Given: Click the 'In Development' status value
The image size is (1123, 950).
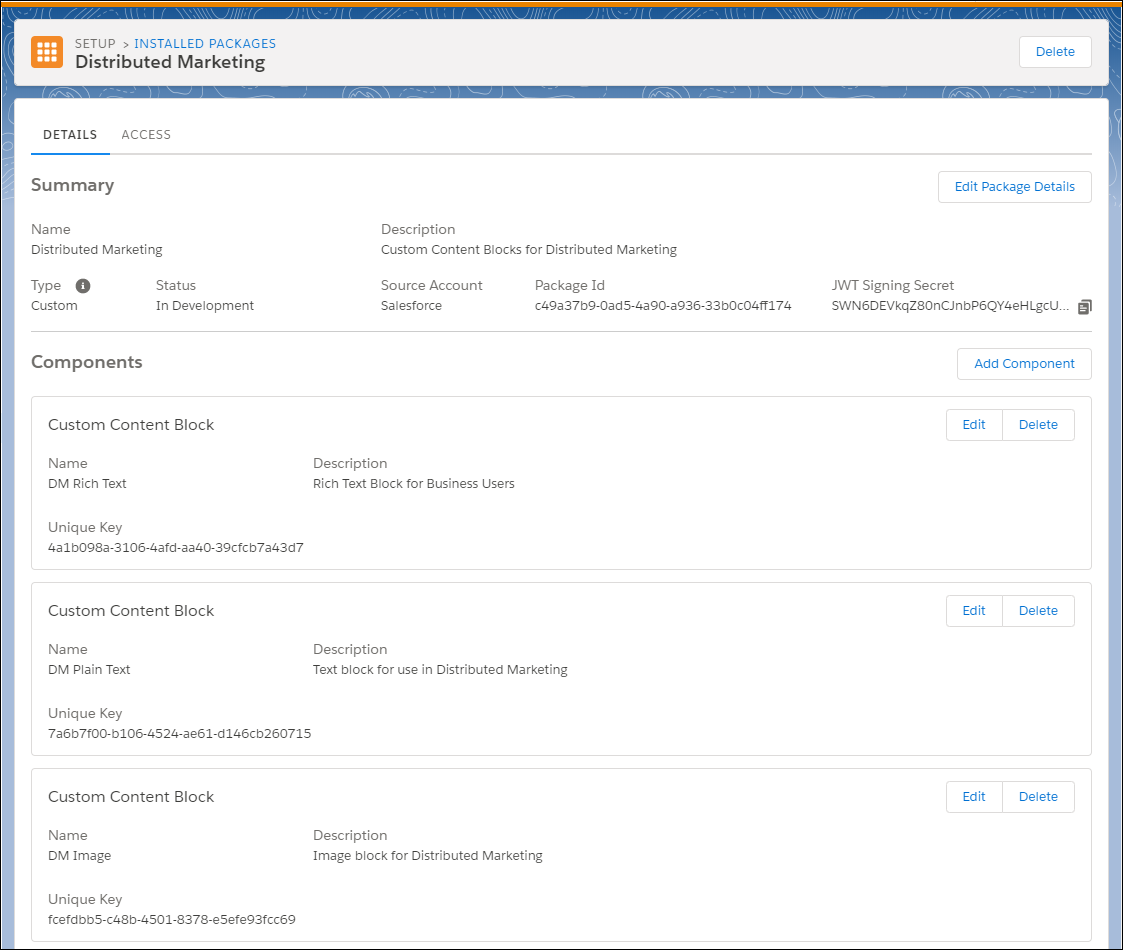Looking at the screenshot, I should pos(205,306).
